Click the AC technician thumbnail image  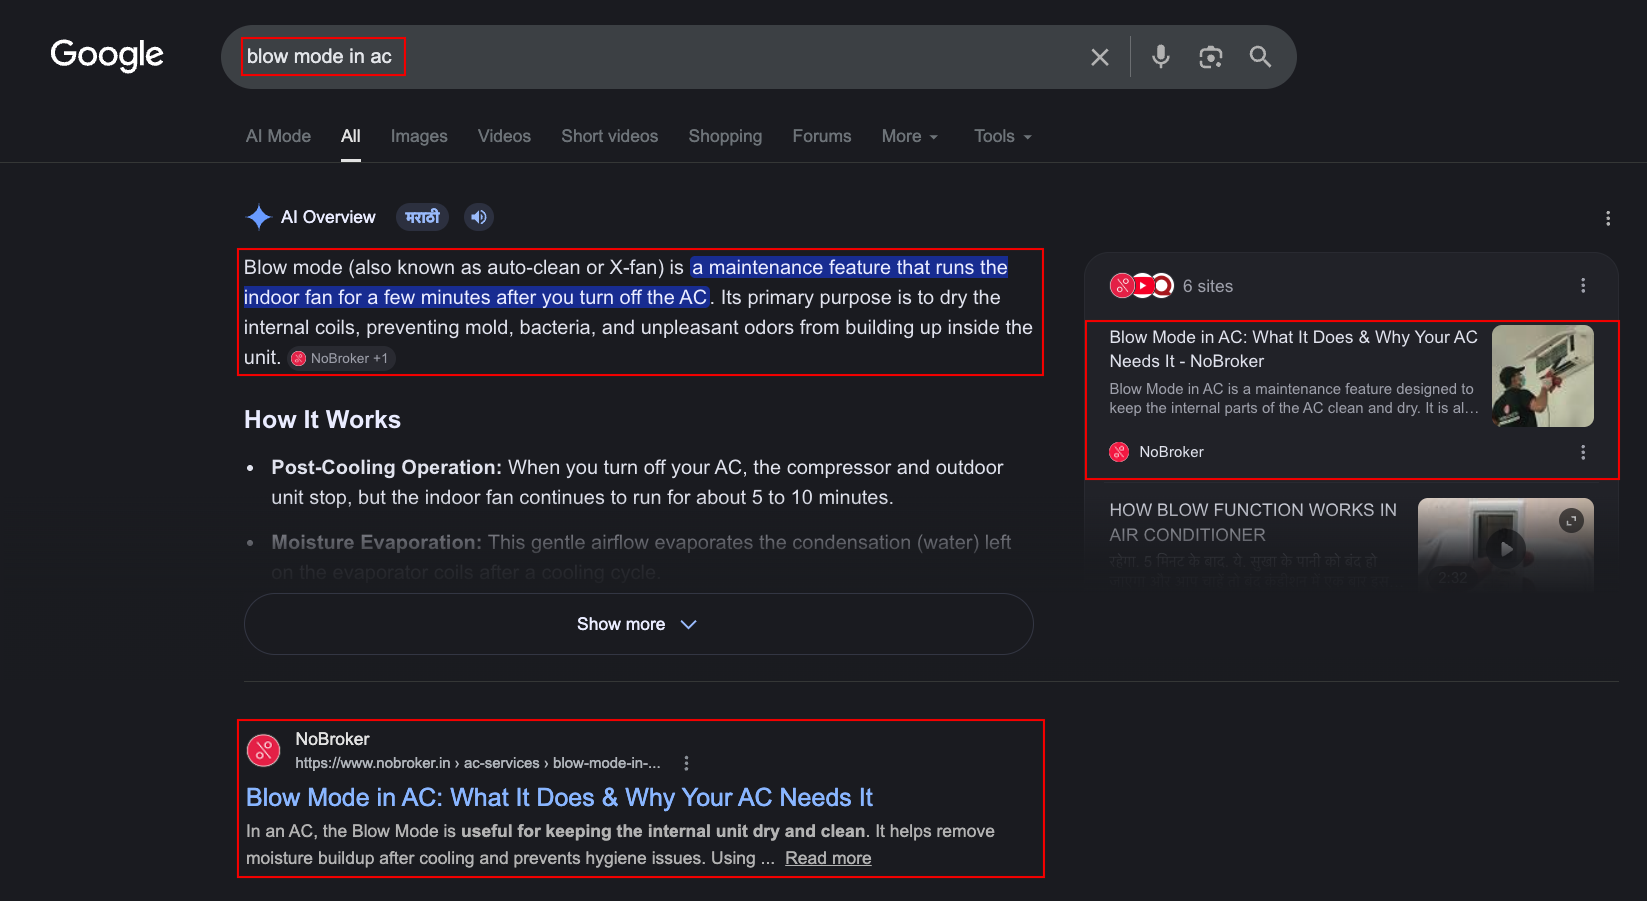(x=1543, y=376)
